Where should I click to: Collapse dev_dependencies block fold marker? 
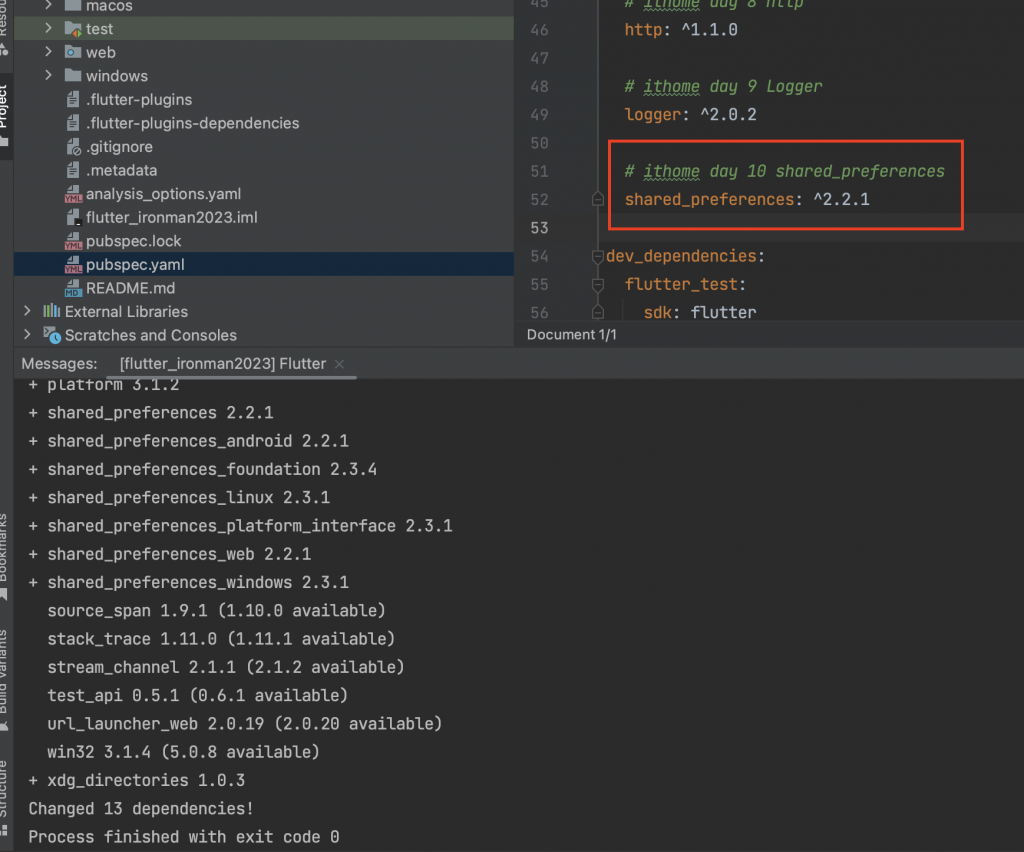click(x=598, y=256)
